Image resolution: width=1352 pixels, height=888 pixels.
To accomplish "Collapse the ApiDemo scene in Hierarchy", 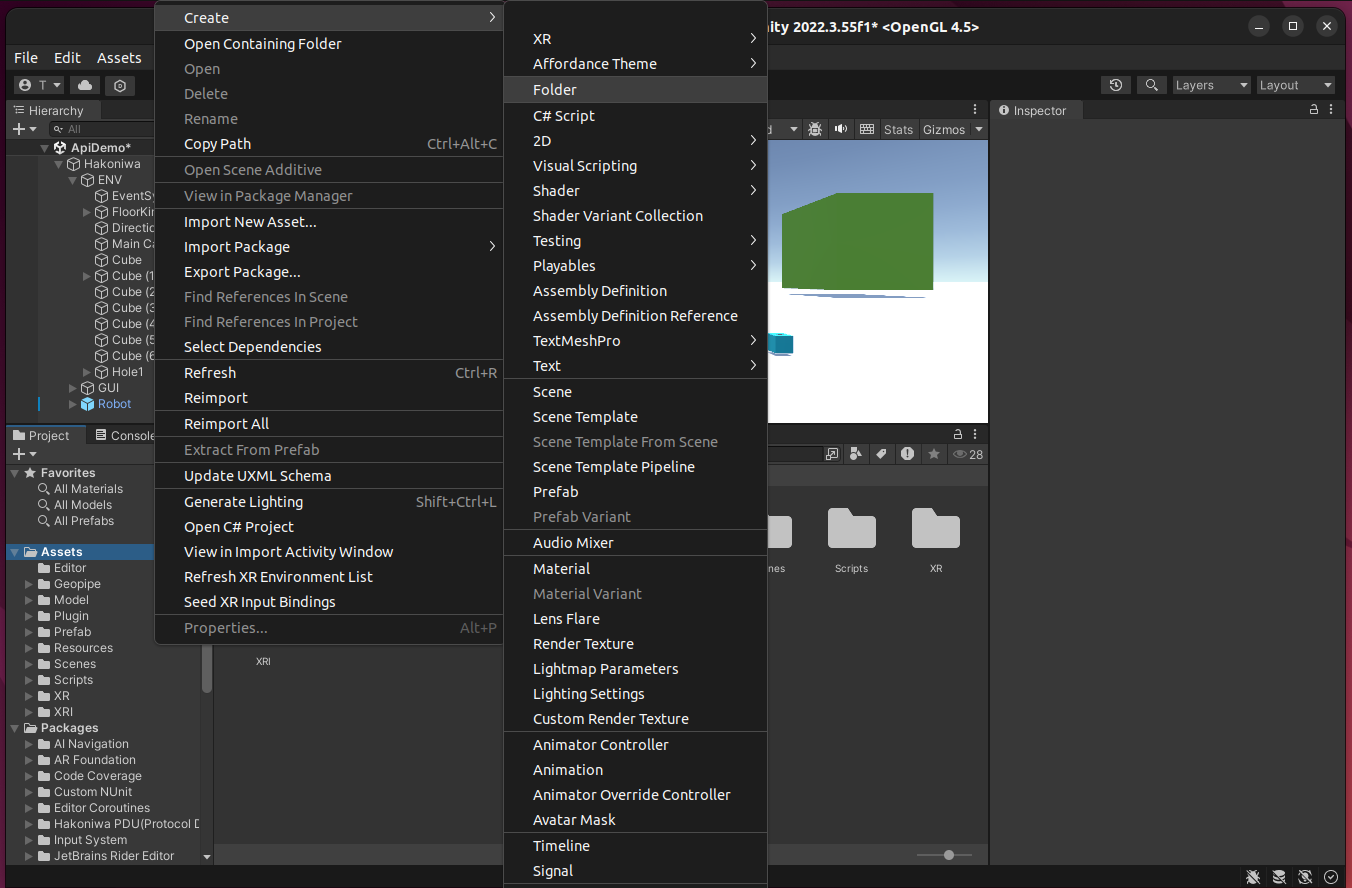I will point(45,148).
